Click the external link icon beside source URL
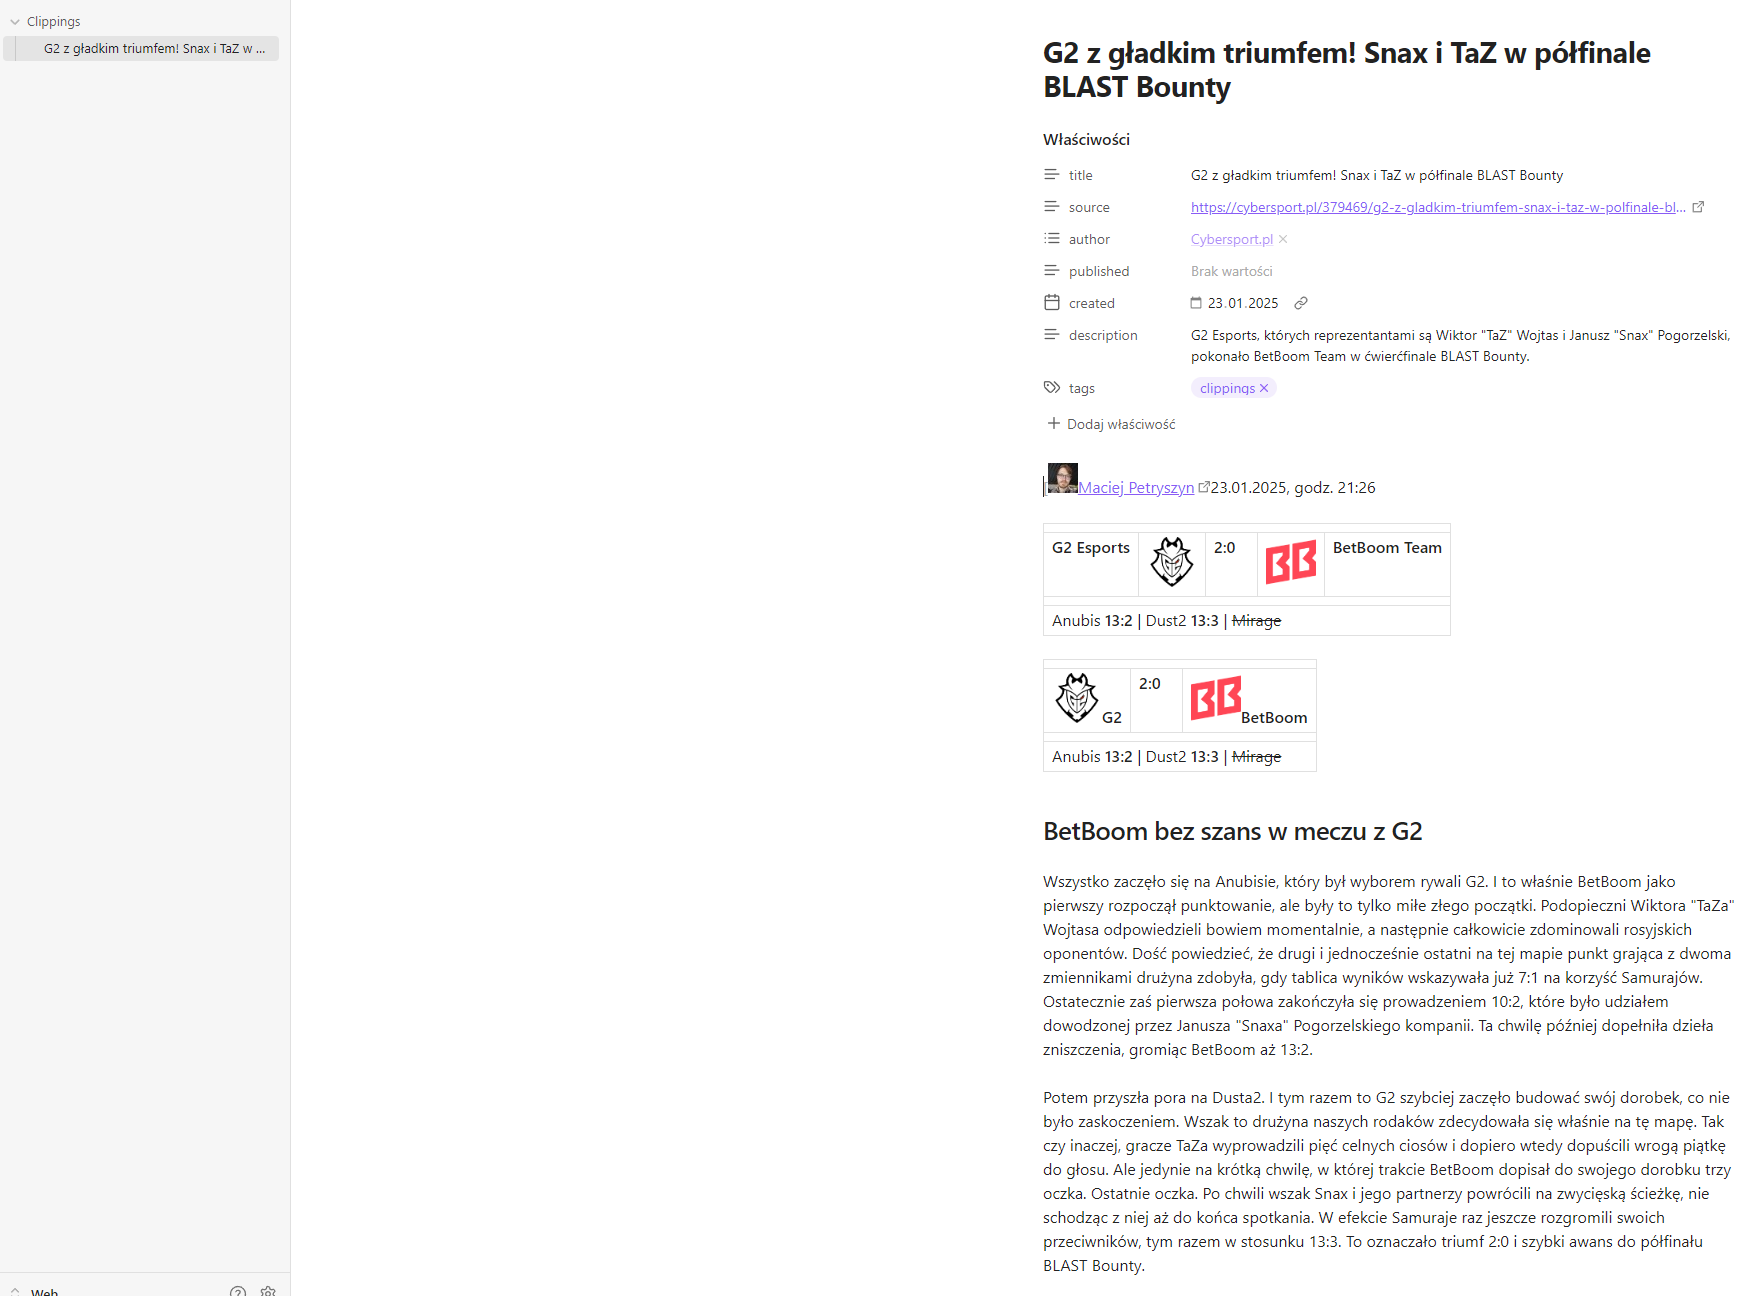Image resolution: width=1742 pixels, height=1296 pixels. pos(1698,207)
